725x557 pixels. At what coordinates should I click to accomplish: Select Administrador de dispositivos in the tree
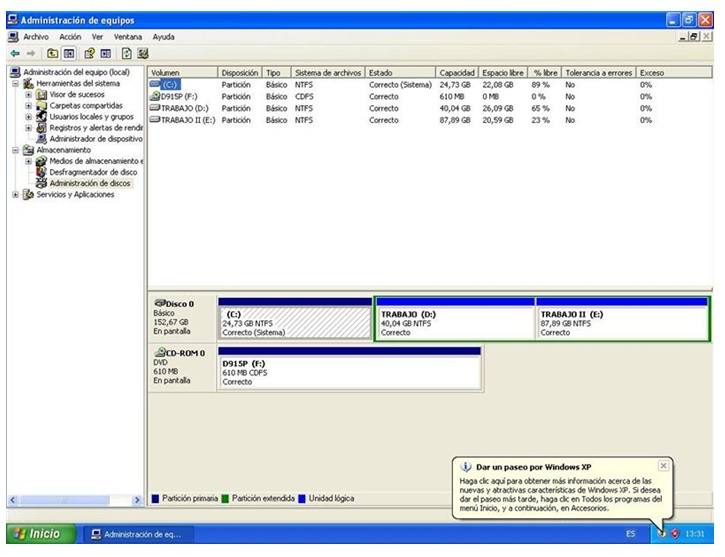96,138
